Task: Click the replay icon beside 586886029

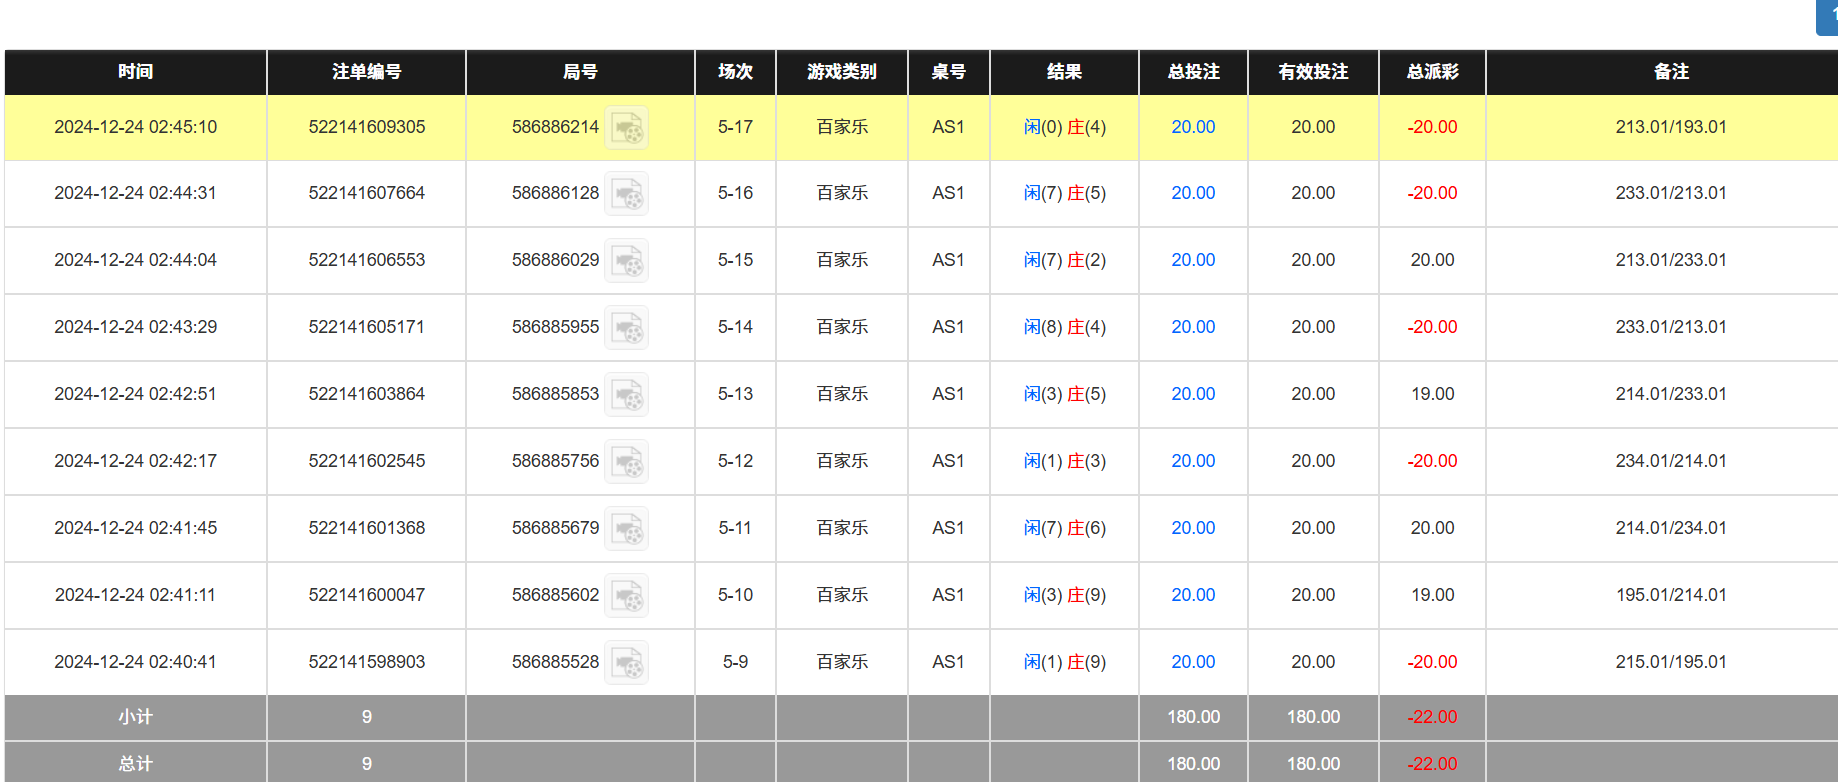Action: point(627,261)
